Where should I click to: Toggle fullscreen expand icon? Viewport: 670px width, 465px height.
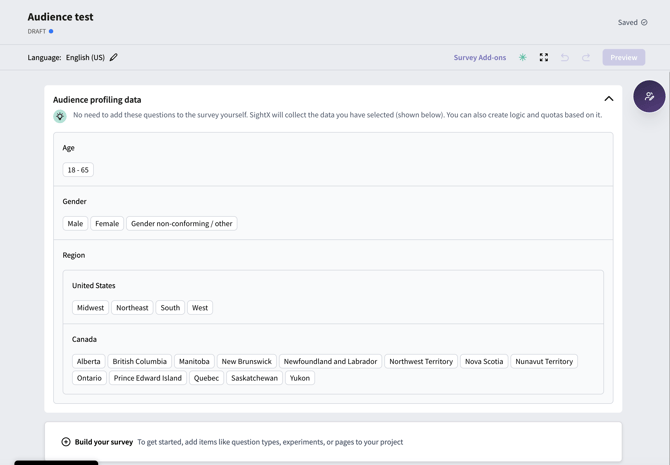point(544,57)
